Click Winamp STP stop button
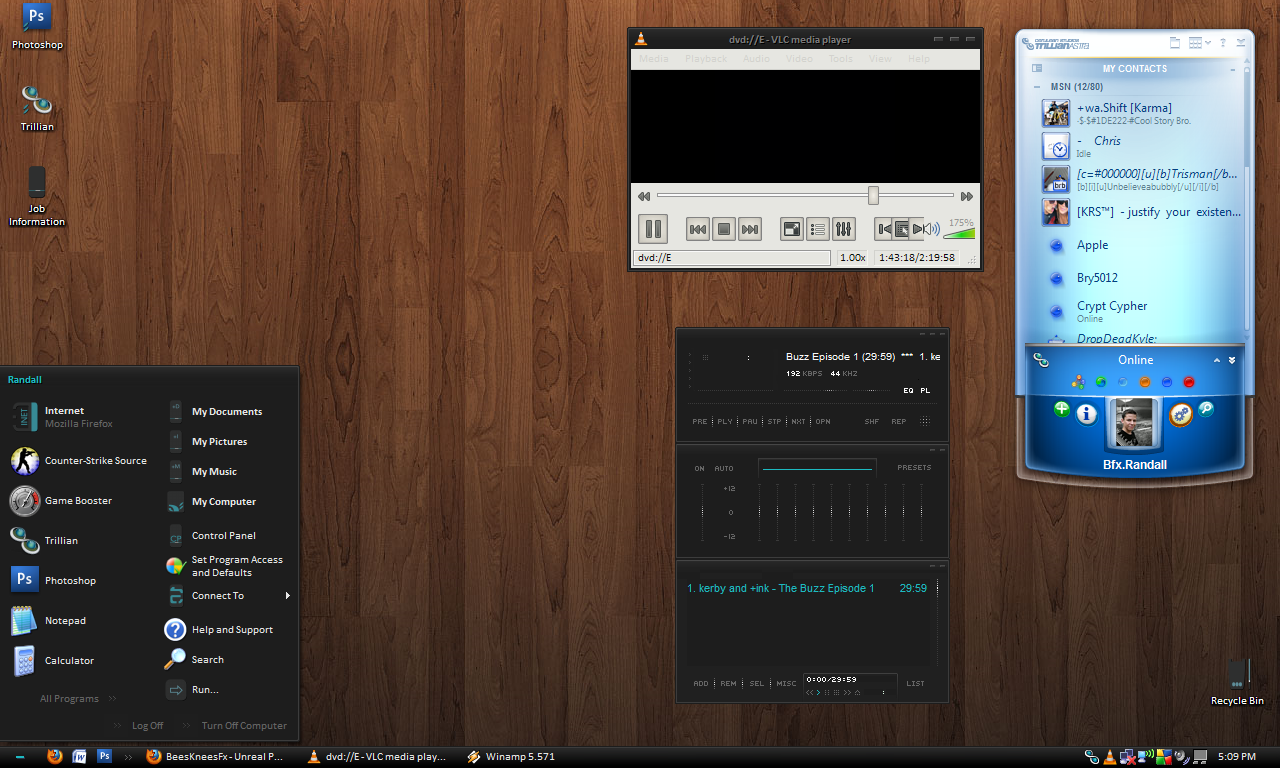This screenshot has width=1280, height=768. pyautogui.click(x=775, y=421)
